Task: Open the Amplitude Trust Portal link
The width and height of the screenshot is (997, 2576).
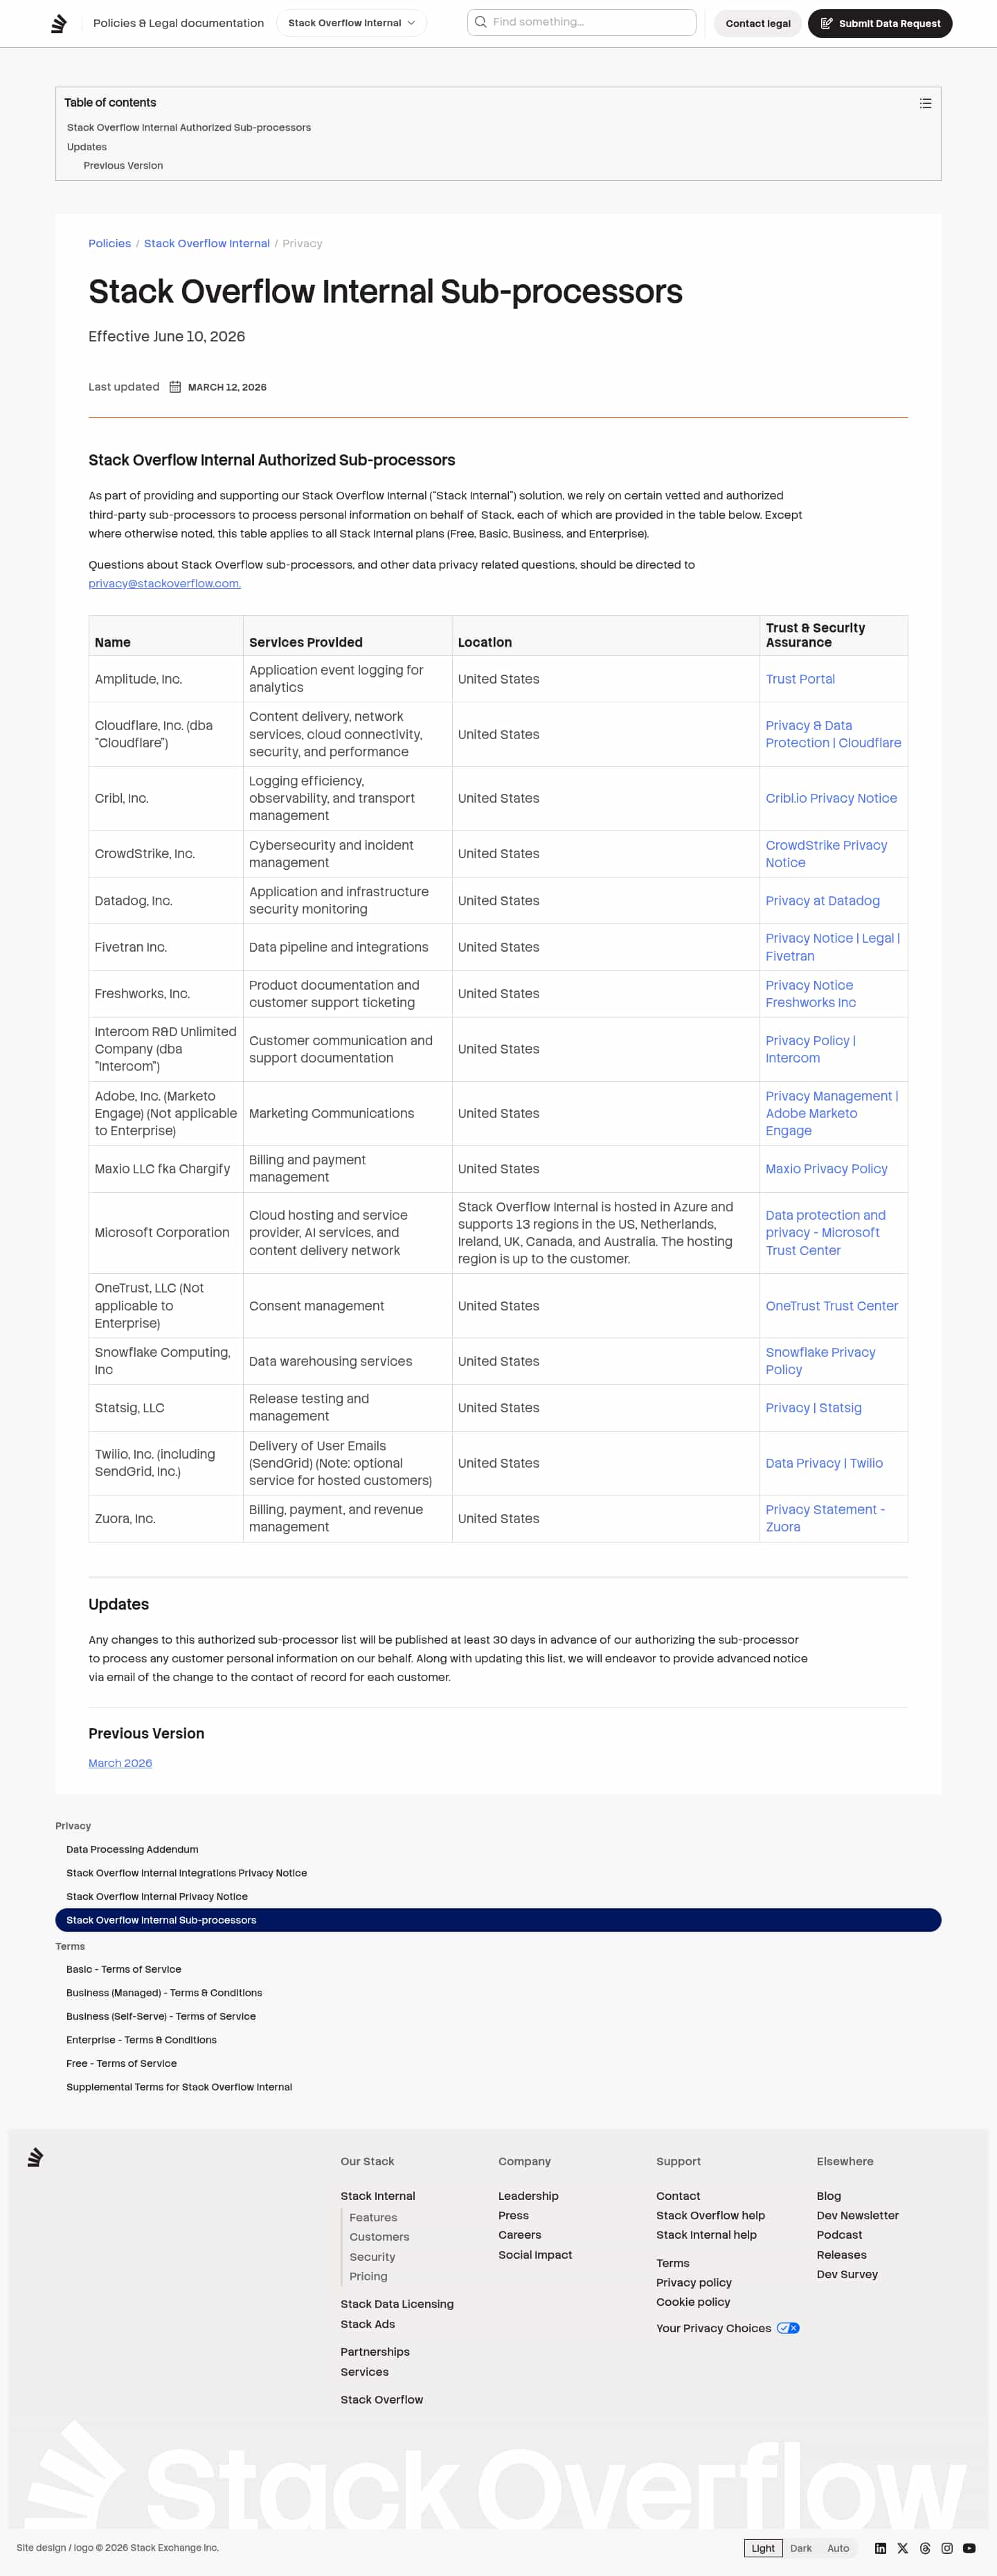Action: (800, 679)
